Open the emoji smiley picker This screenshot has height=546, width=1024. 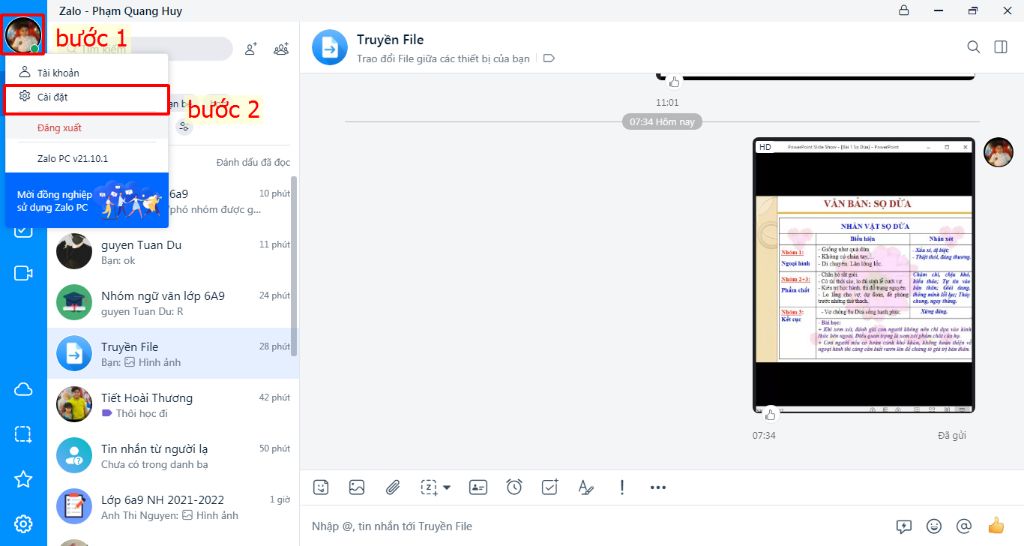pyautogui.click(x=935, y=526)
